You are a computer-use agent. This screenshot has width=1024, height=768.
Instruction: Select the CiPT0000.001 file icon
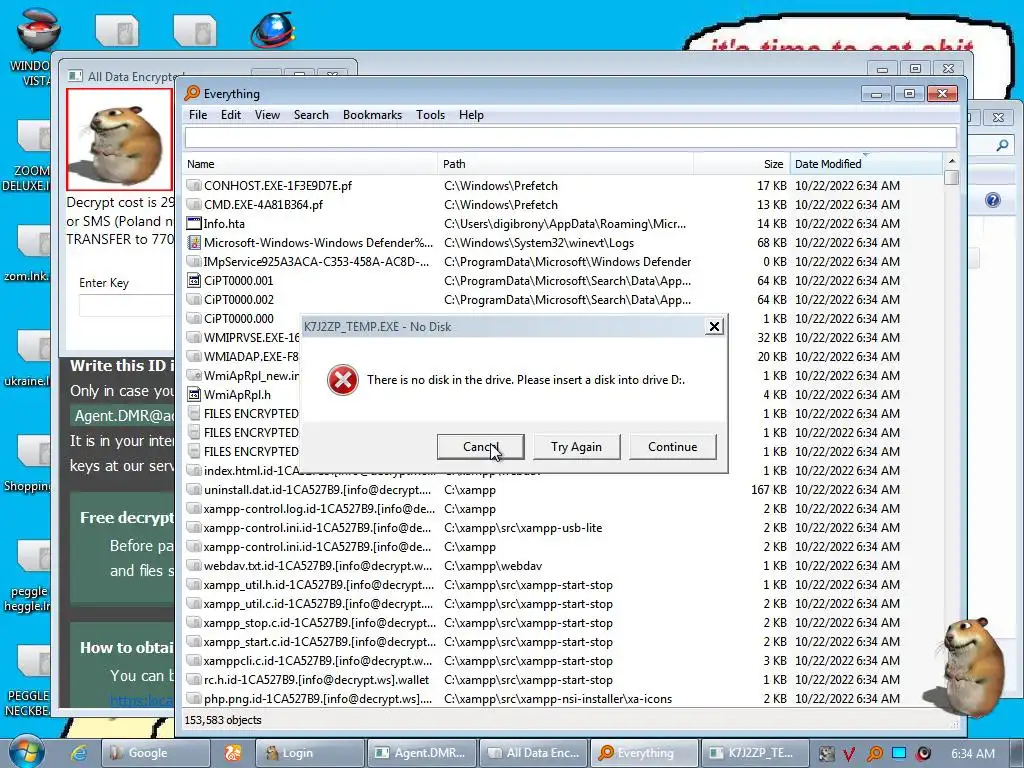[x=193, y=280]
